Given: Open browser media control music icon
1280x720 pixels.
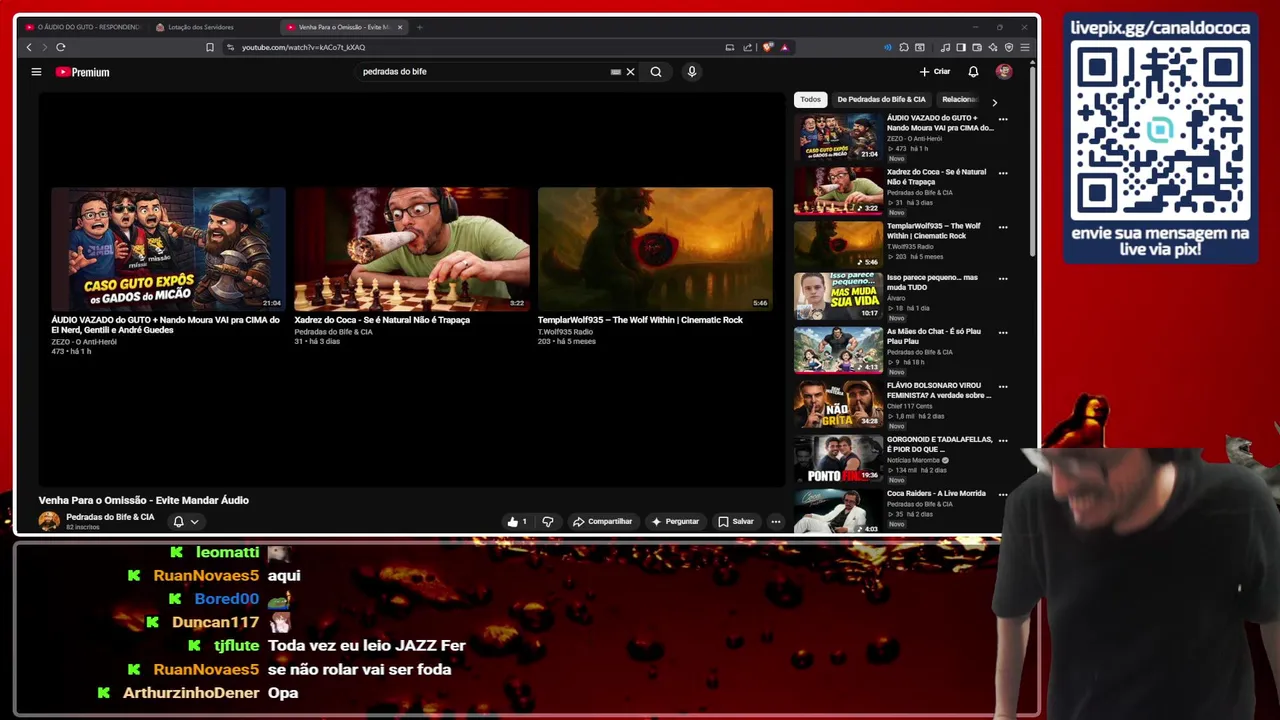Looking at the screenshot, I should pyautogui.click(x=946, y=47).
